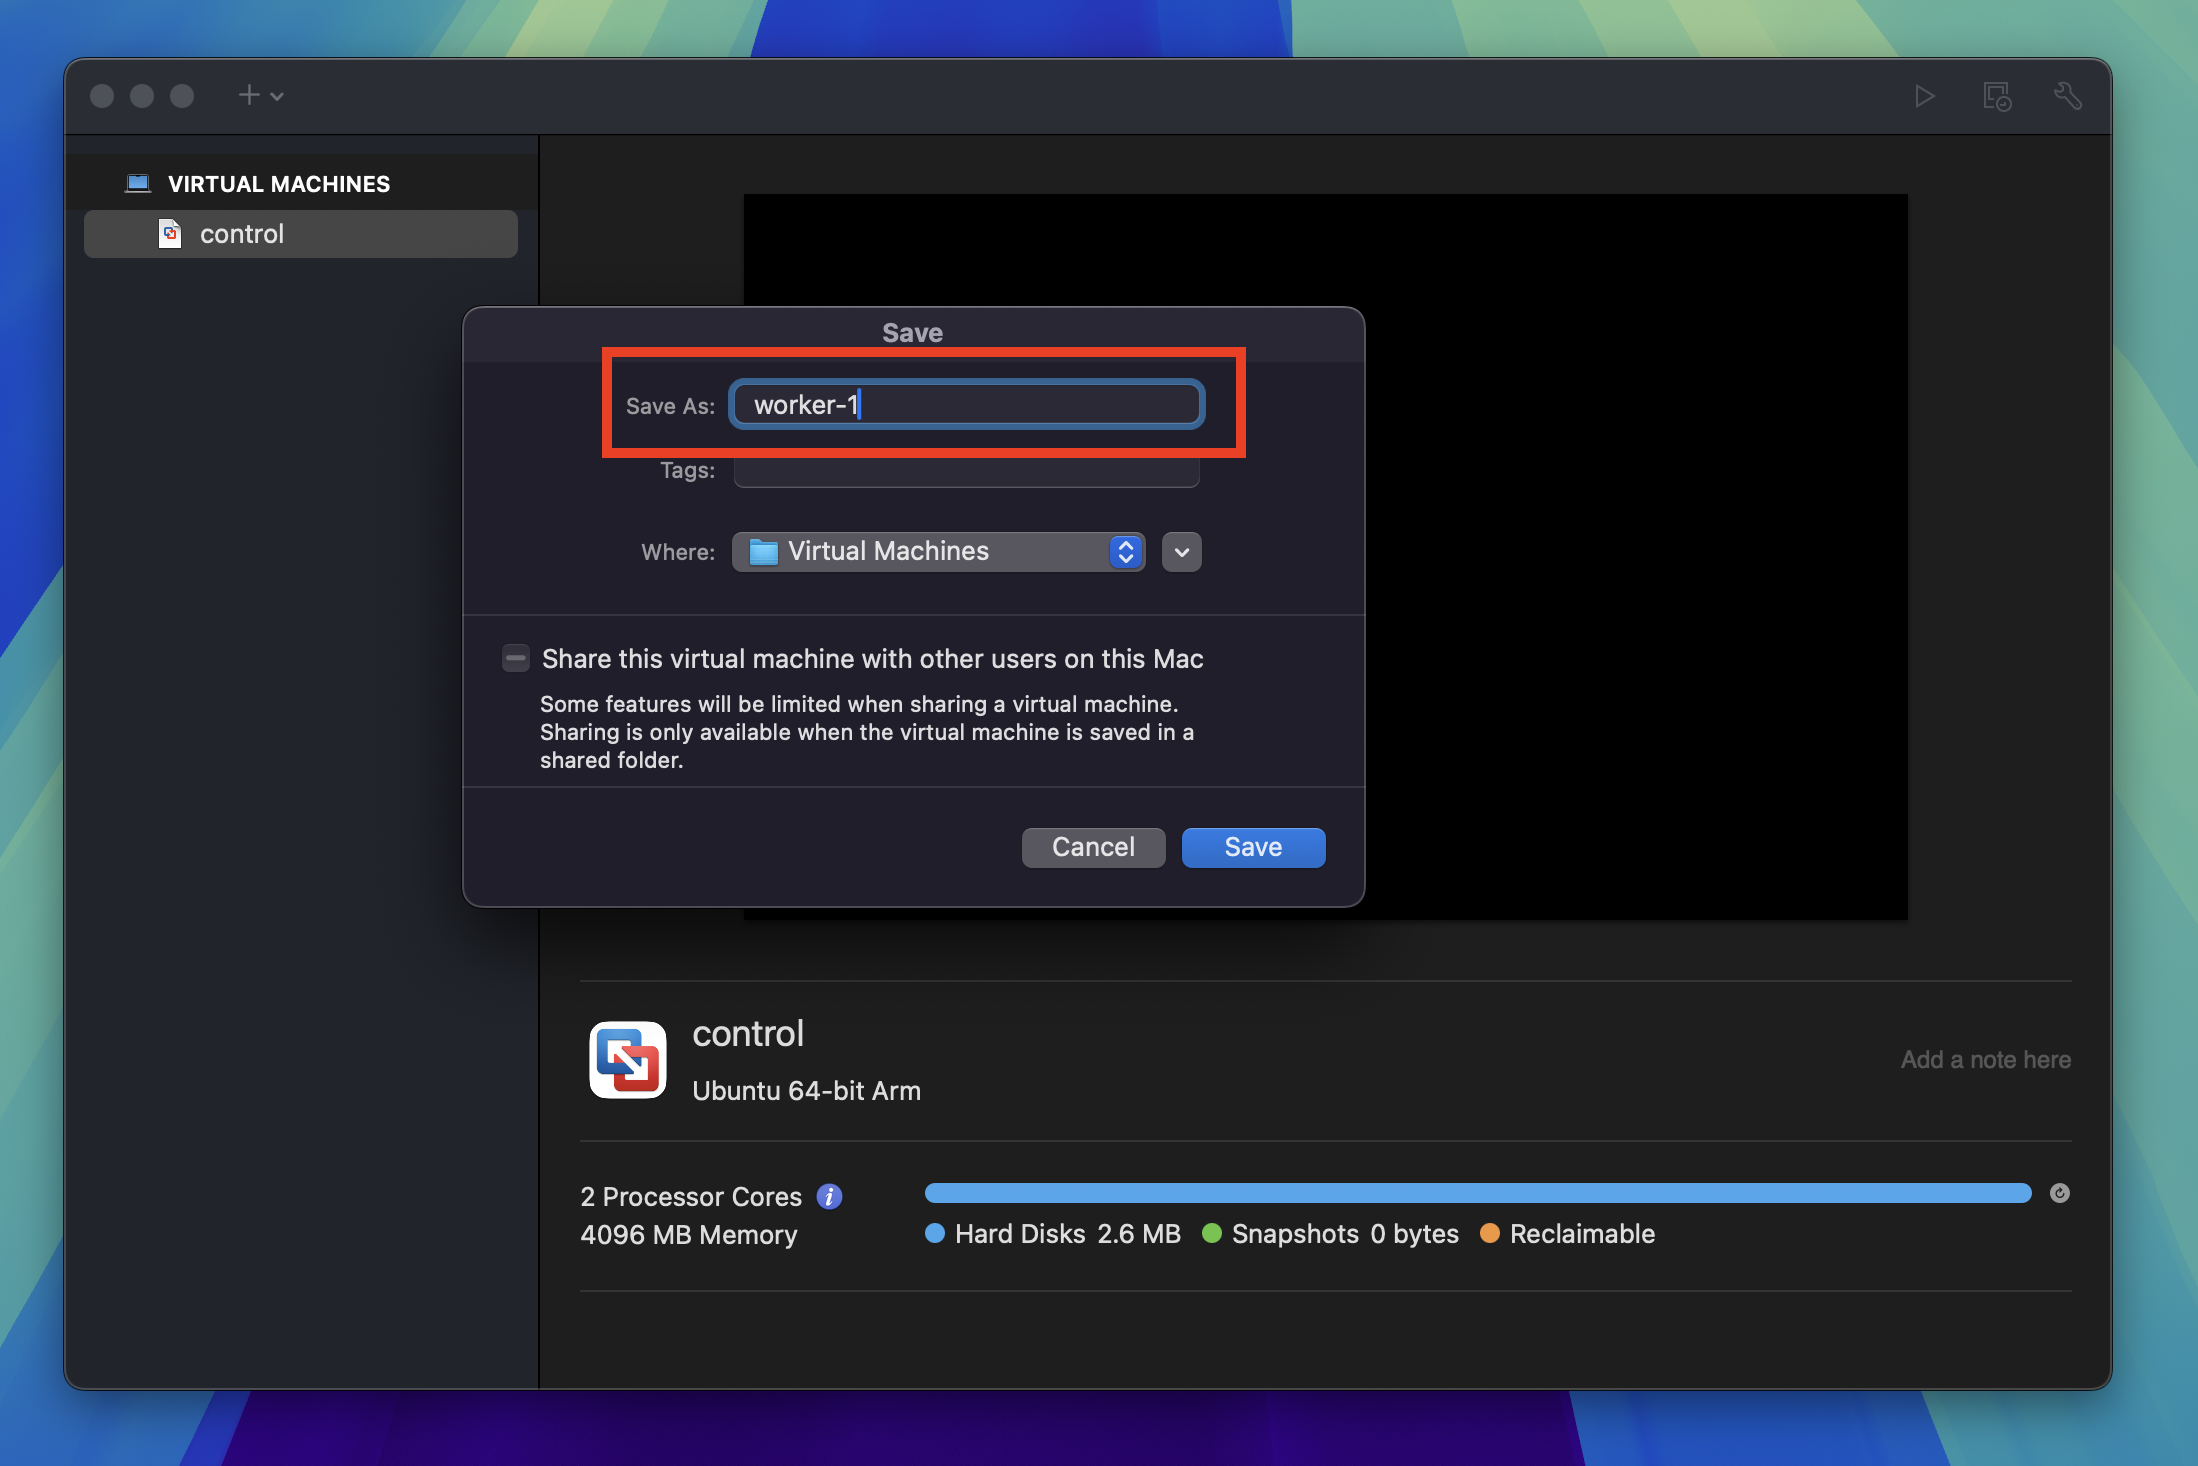
Task: Click the refresh disk usage icon
Action: (2059, 1193)
